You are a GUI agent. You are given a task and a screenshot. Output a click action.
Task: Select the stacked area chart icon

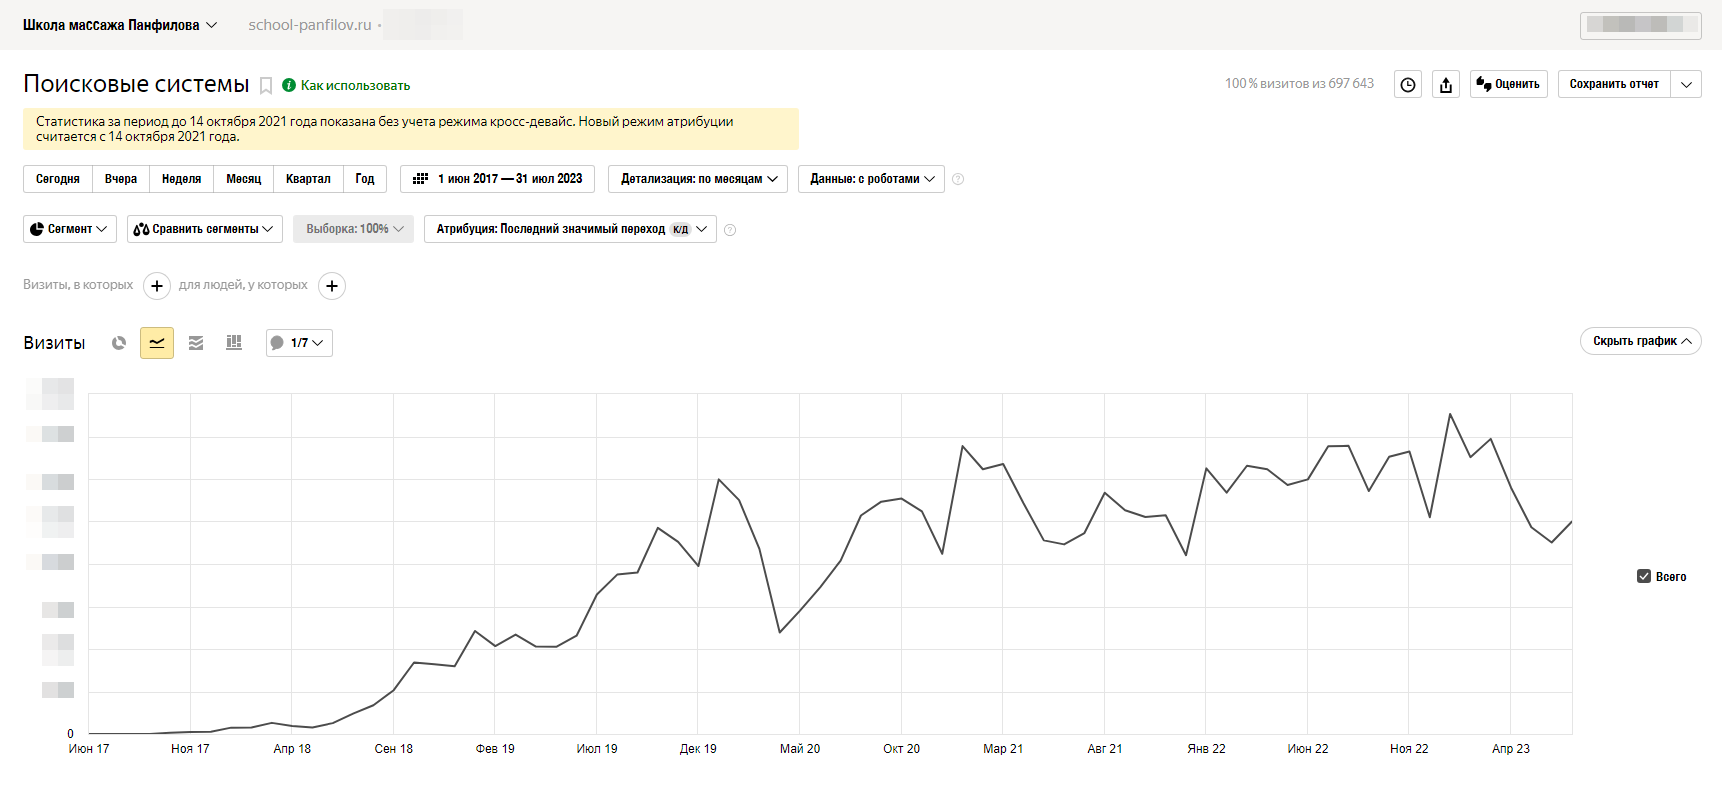coord(196,343)
